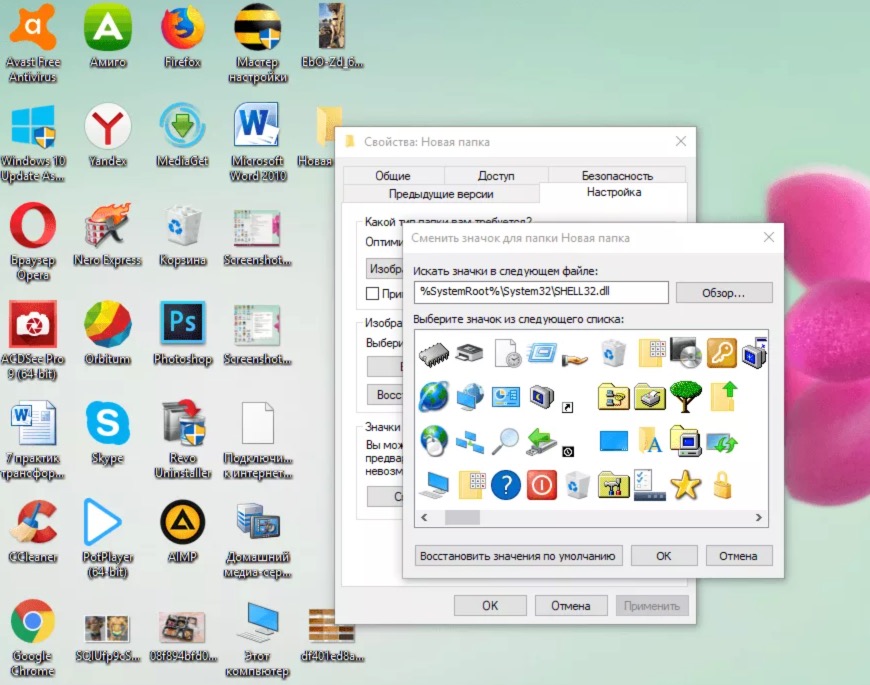Select the checklist taskbar icon

coord(649,485)
